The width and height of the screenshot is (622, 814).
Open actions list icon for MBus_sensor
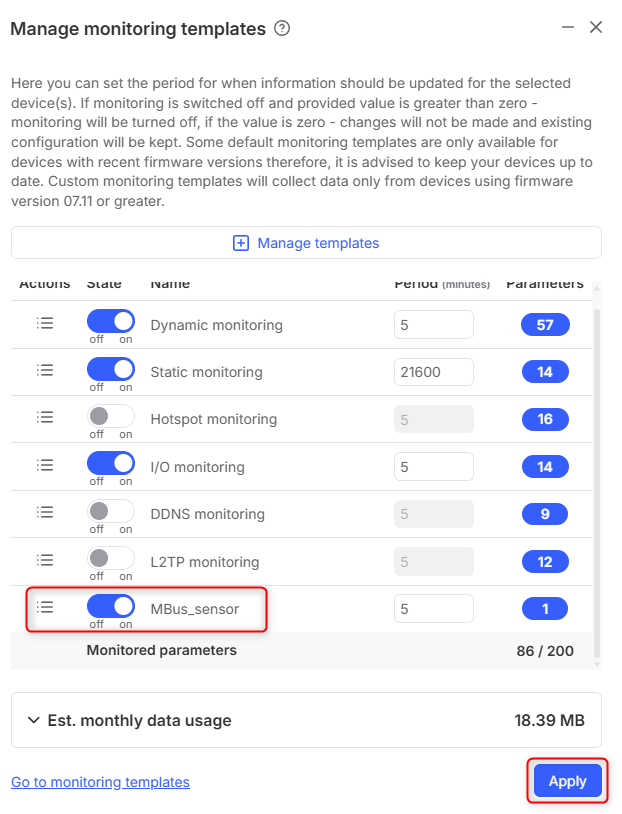44,607
